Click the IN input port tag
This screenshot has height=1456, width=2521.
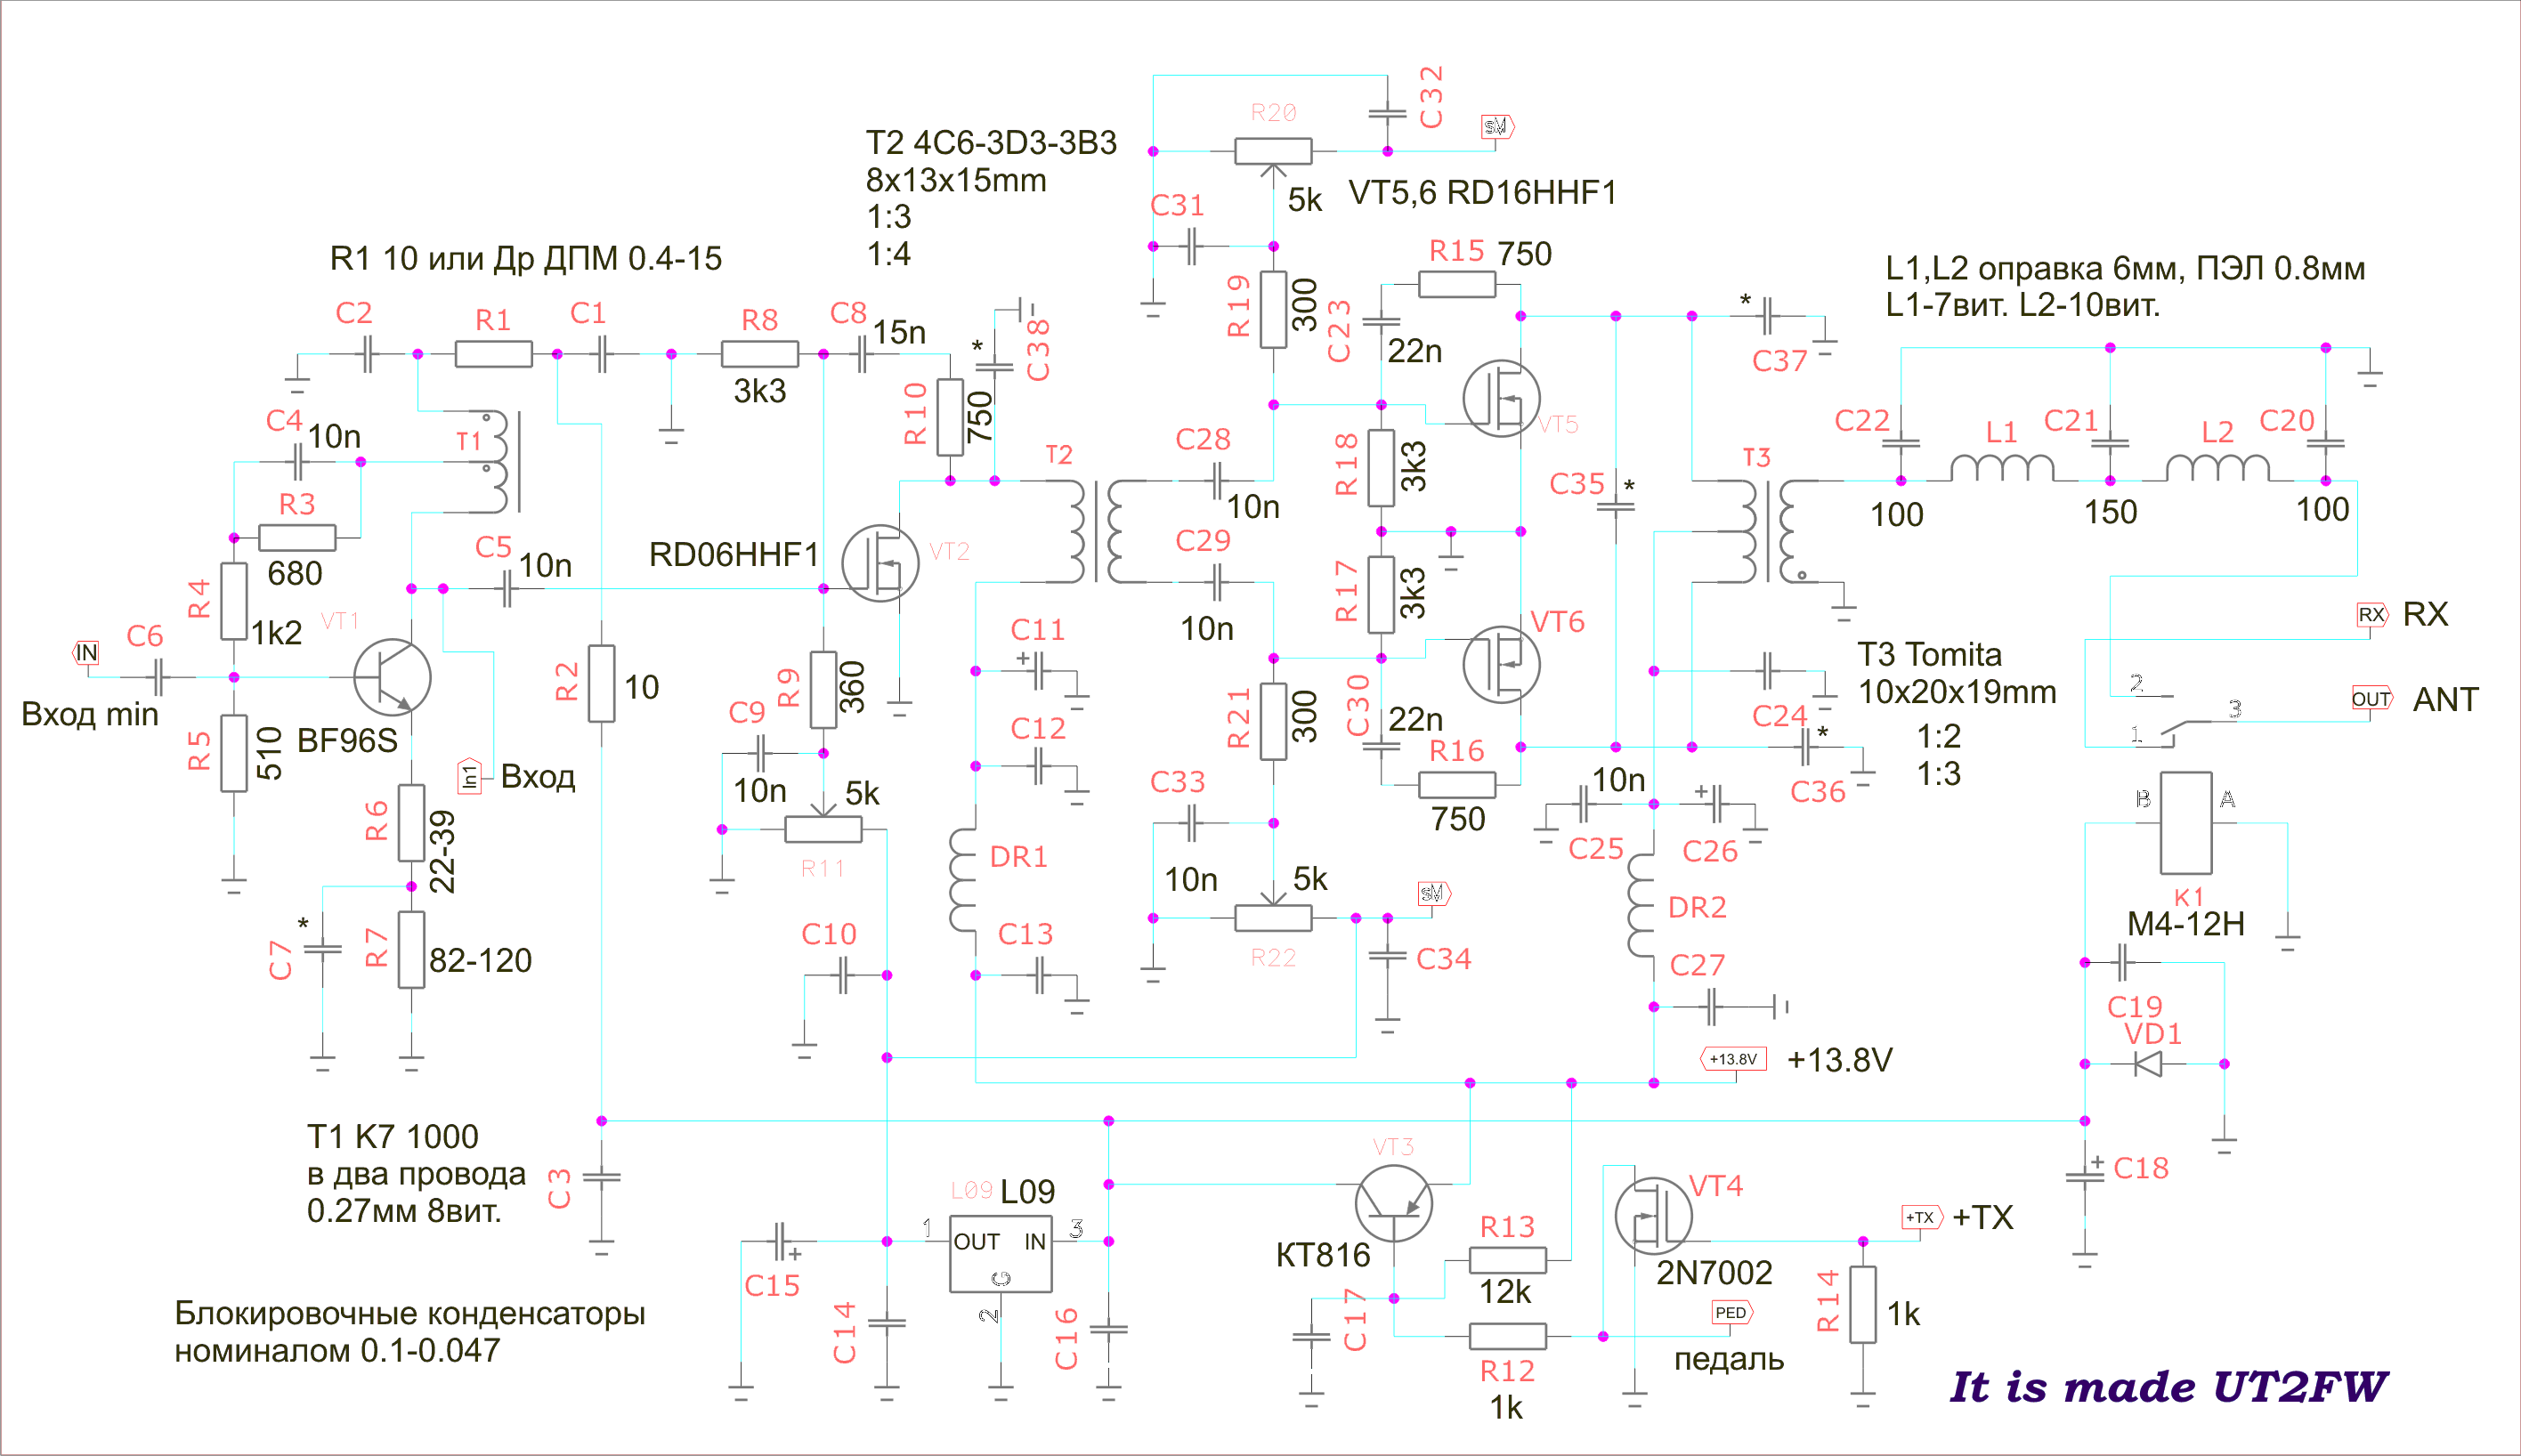tap(86, 653)
